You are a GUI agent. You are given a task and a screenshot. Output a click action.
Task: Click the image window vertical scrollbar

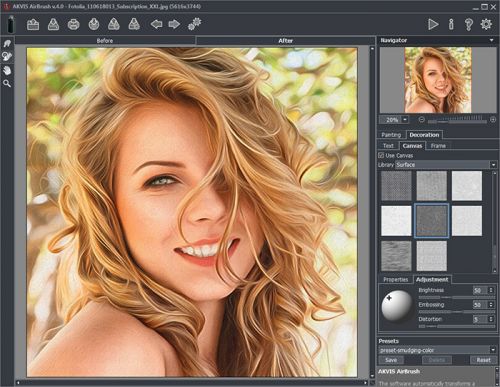click(x=372, y=212)
